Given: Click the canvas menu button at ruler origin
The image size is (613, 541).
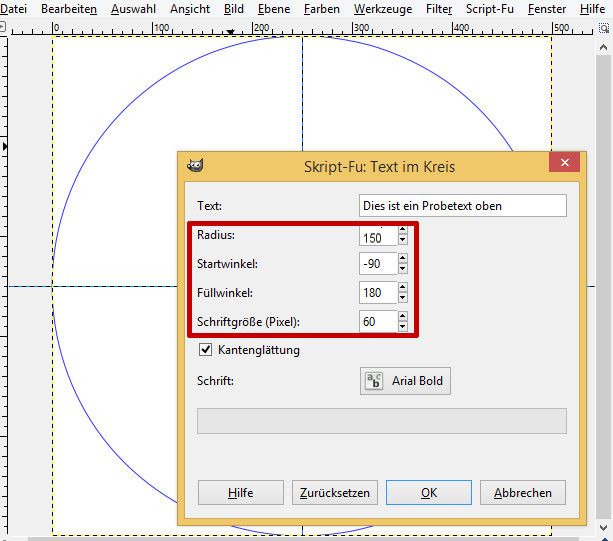Looking at the screenshot, I should tap(2, 27).
